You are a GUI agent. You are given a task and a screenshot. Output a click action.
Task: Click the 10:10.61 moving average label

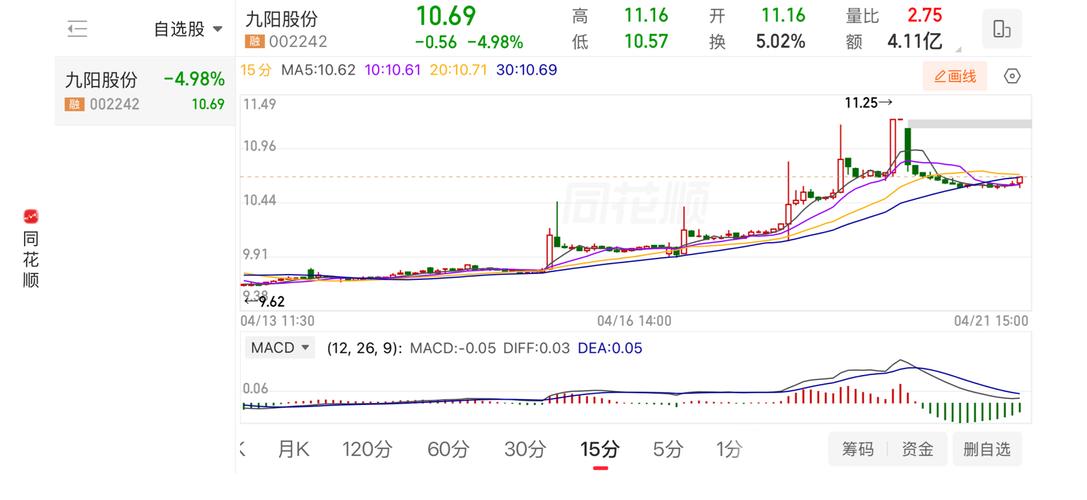pyautogui.click(x=392, y=70)
